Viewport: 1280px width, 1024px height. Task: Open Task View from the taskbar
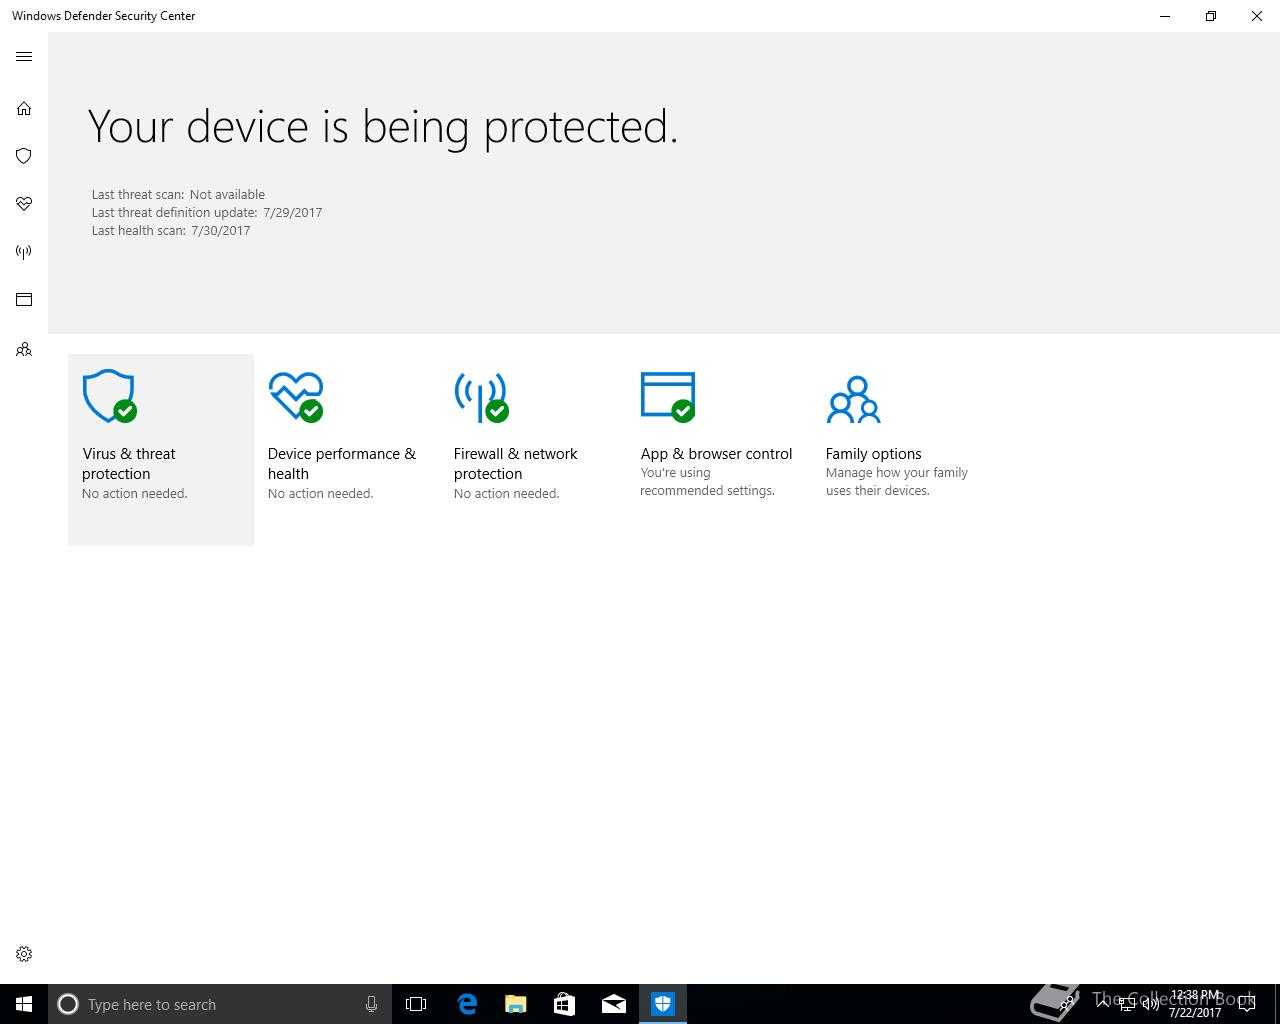pos(416,1004)
